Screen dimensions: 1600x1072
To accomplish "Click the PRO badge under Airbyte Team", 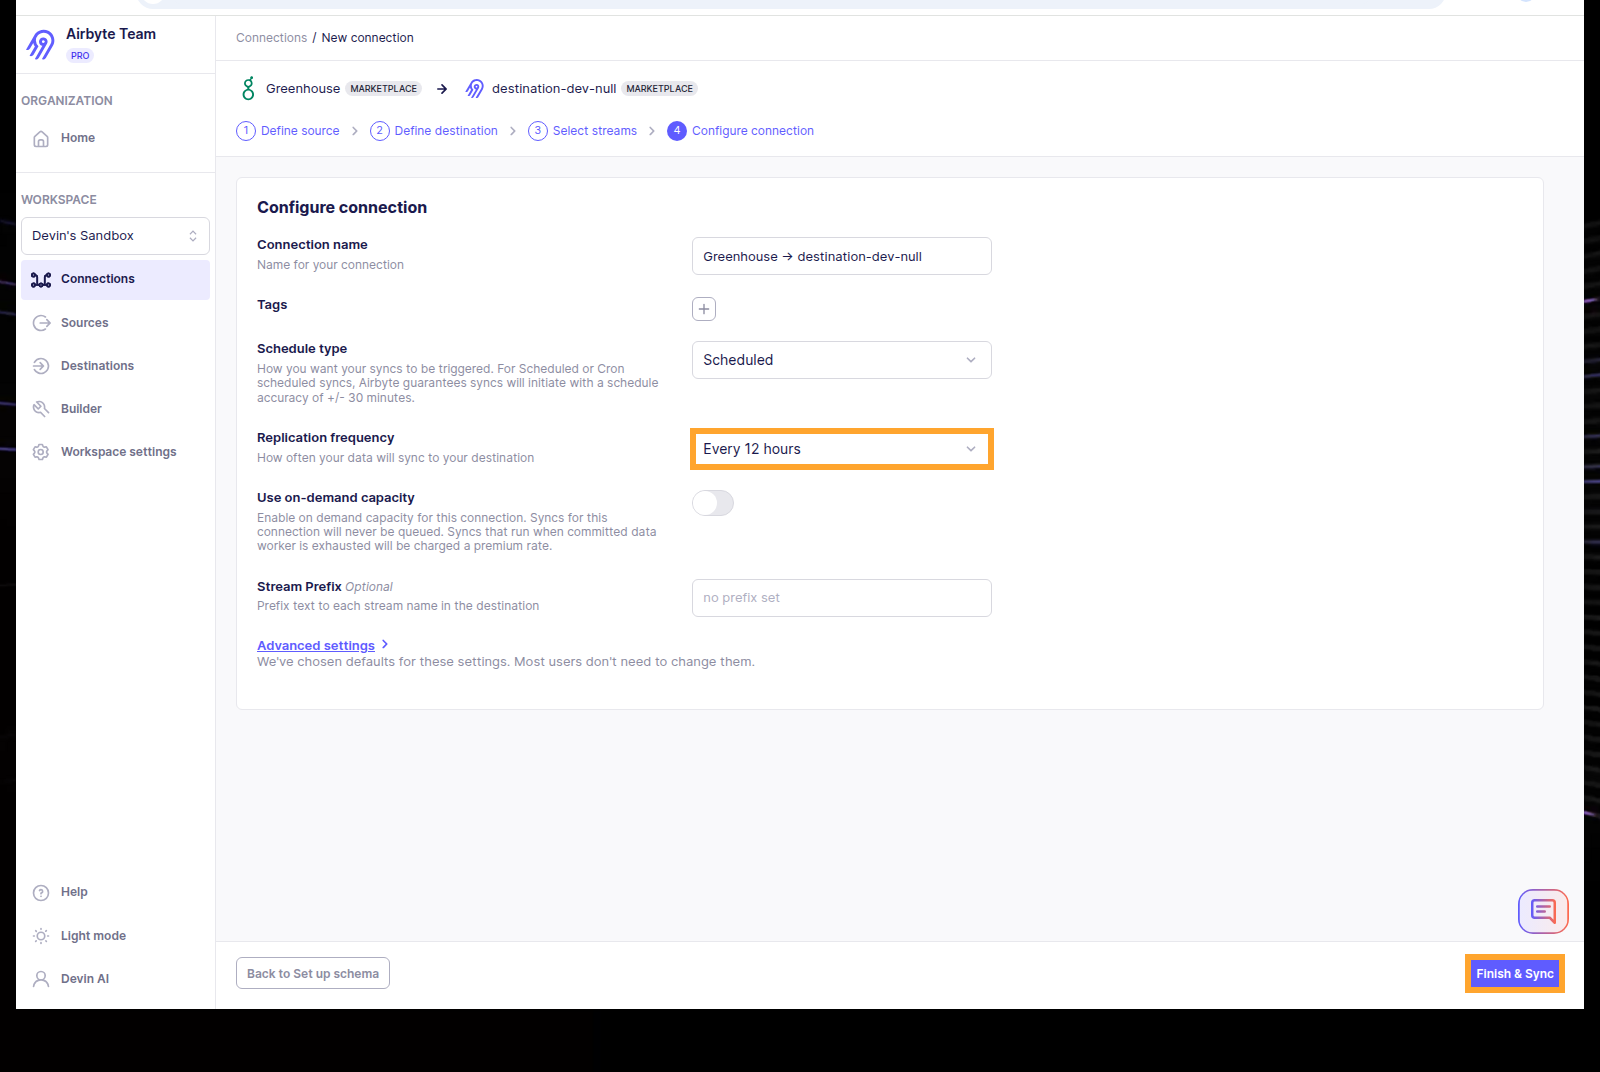I will [80, 56].
